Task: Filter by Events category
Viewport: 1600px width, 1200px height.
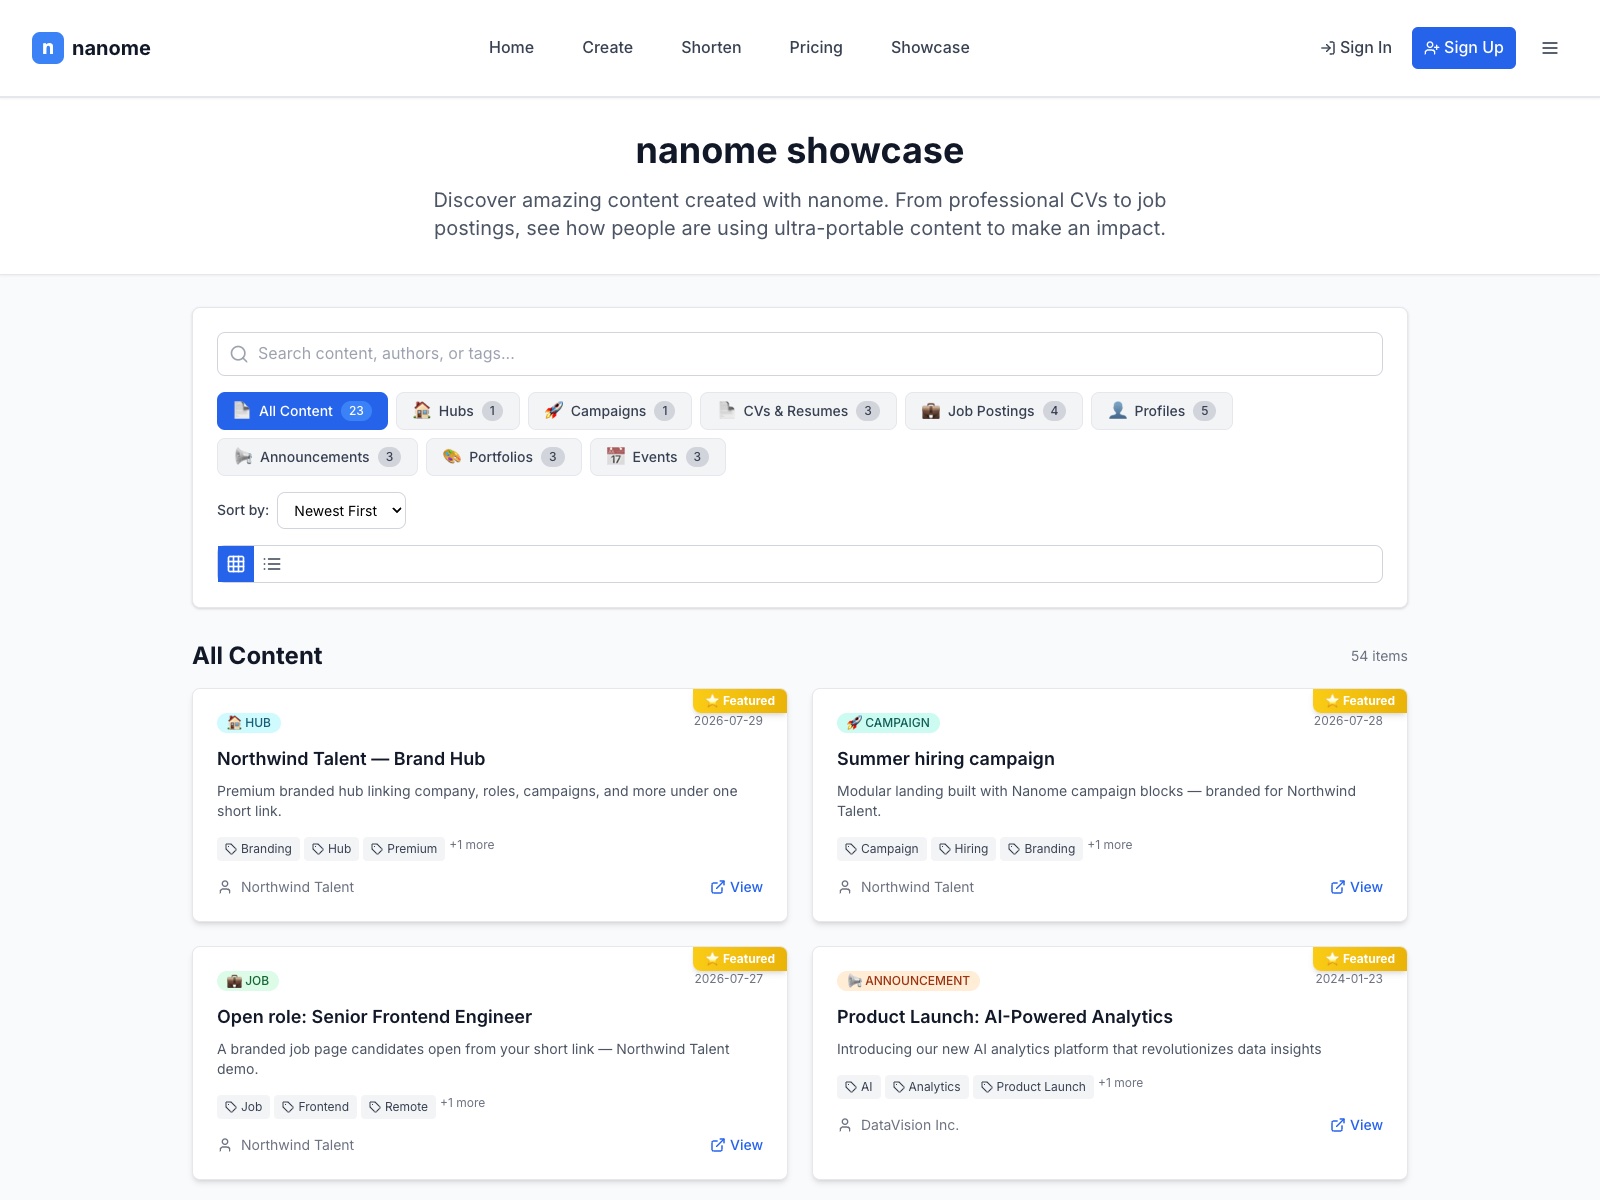Action: click(x=658, y=457)
